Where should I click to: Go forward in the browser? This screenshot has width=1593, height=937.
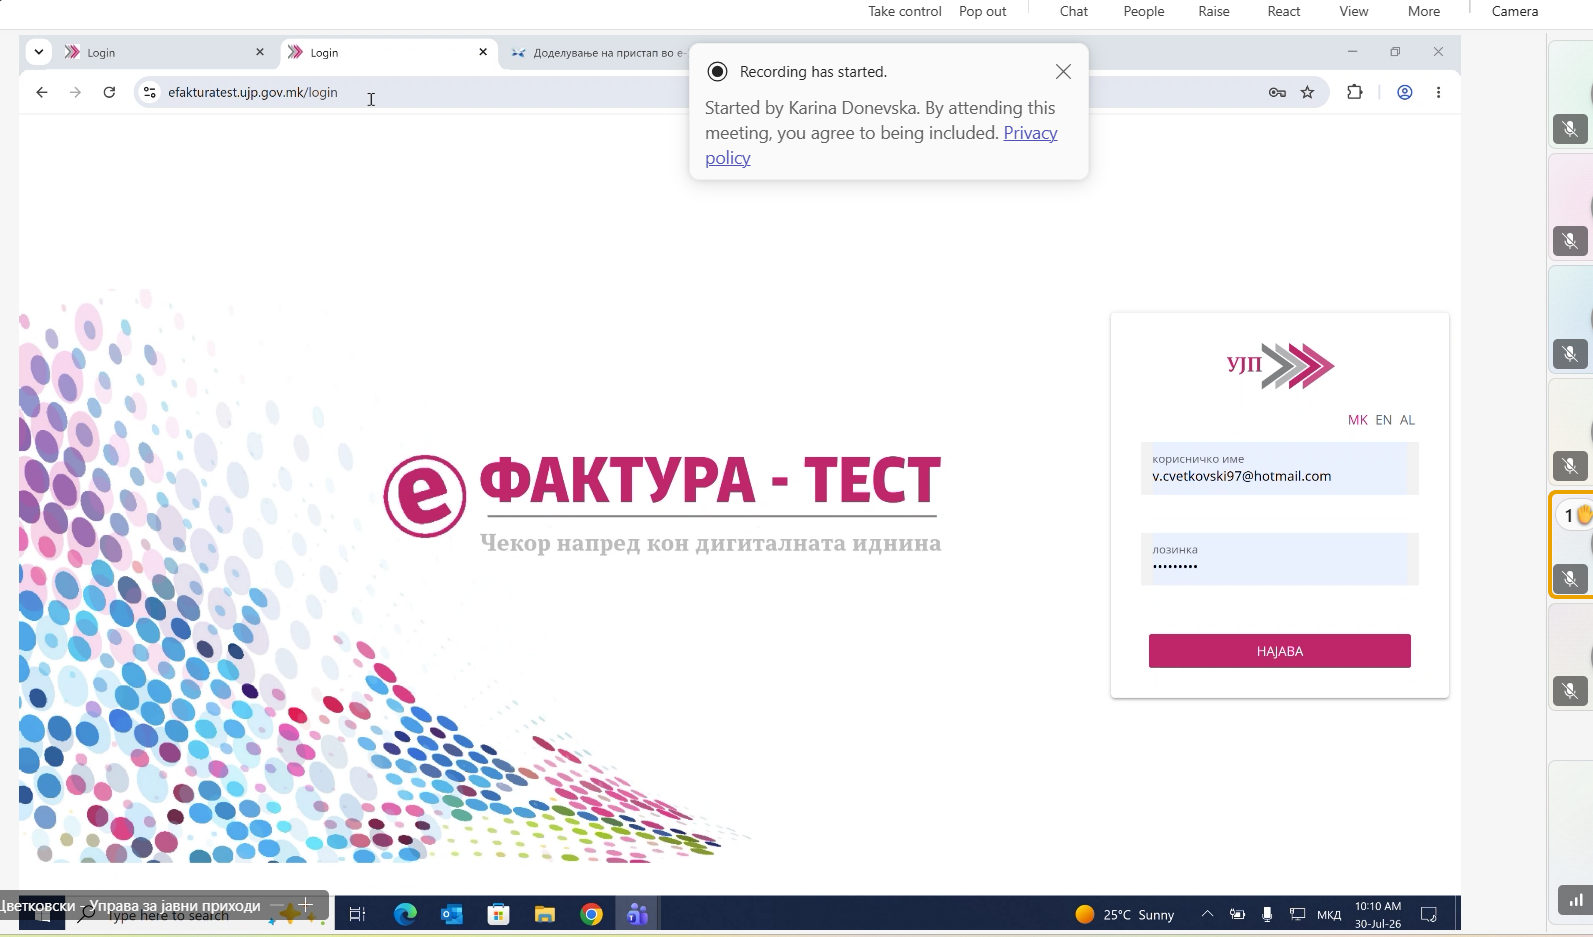click(x=75, y=92)
